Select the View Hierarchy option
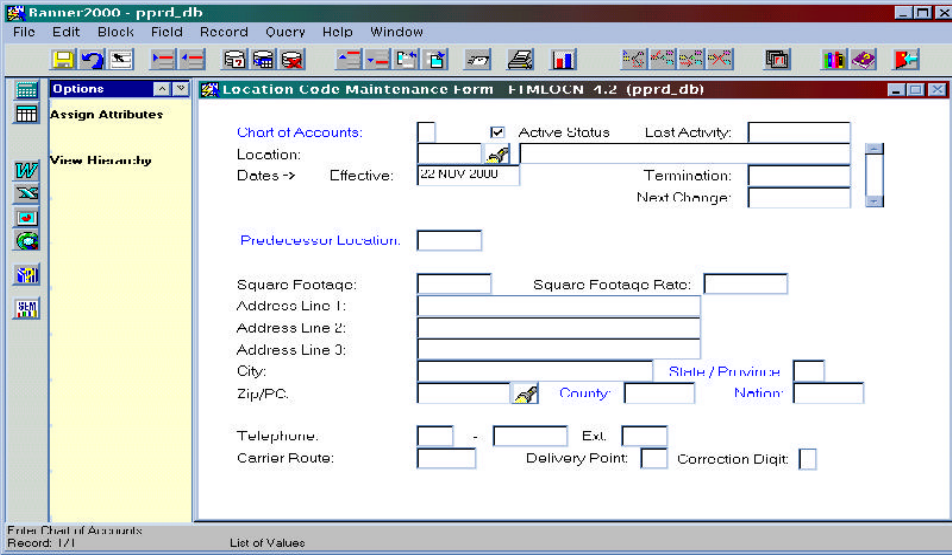This screenshot has width=952, height=555. tap(101, 160)
